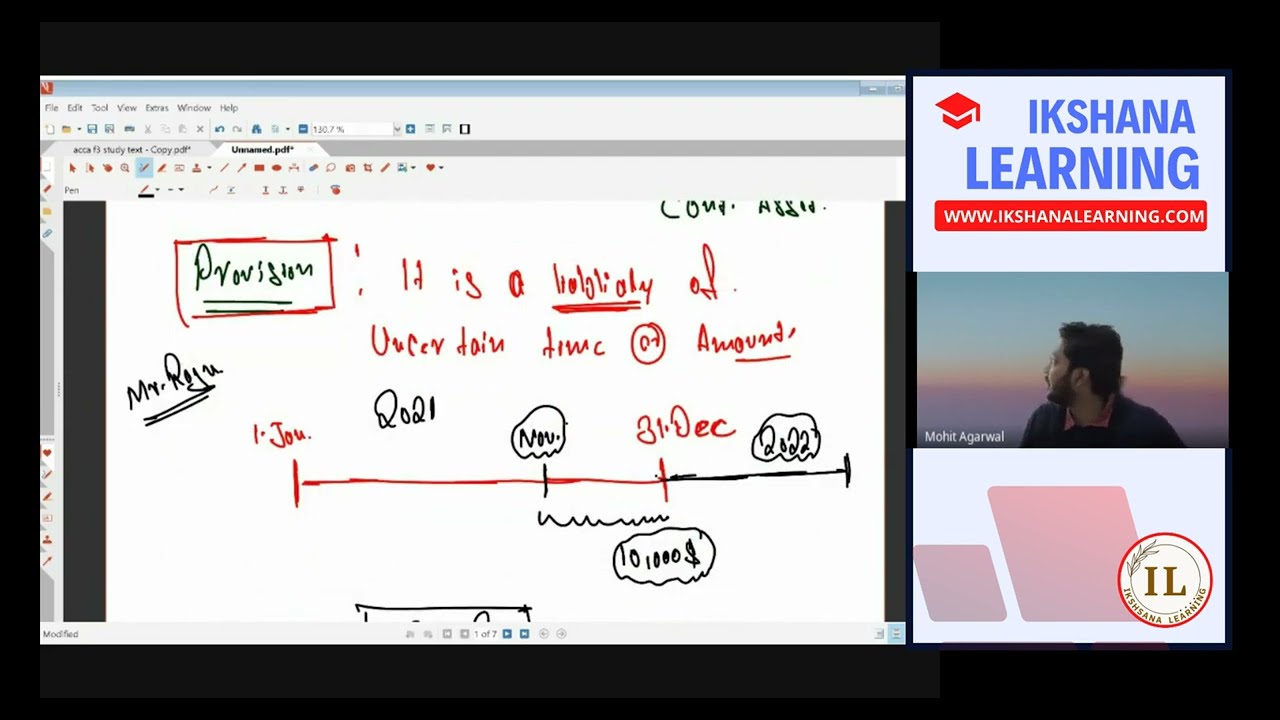Toggle full screen view icon
Viewport: 1280px width, 720px height.
(465, 129)
